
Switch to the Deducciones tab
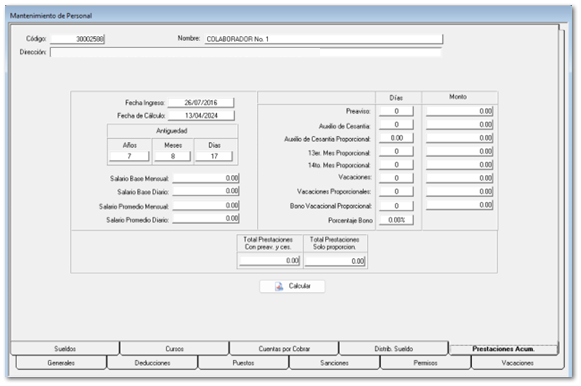[152, 363]
